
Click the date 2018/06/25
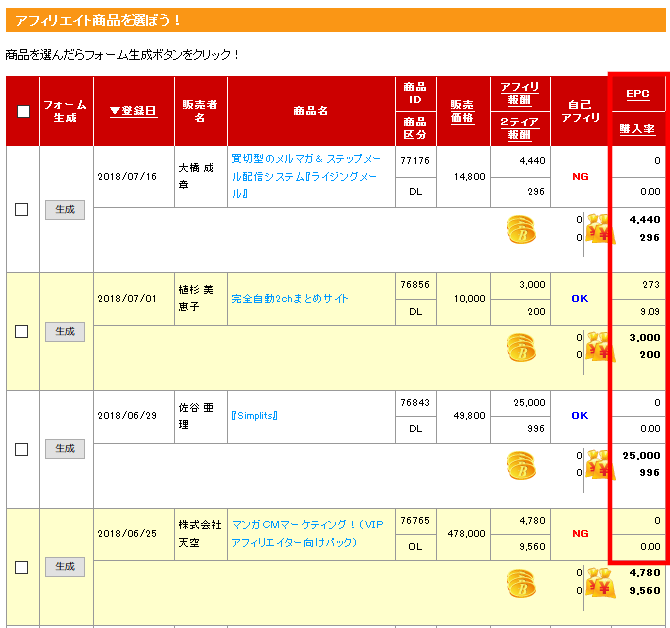coord(127,534)
